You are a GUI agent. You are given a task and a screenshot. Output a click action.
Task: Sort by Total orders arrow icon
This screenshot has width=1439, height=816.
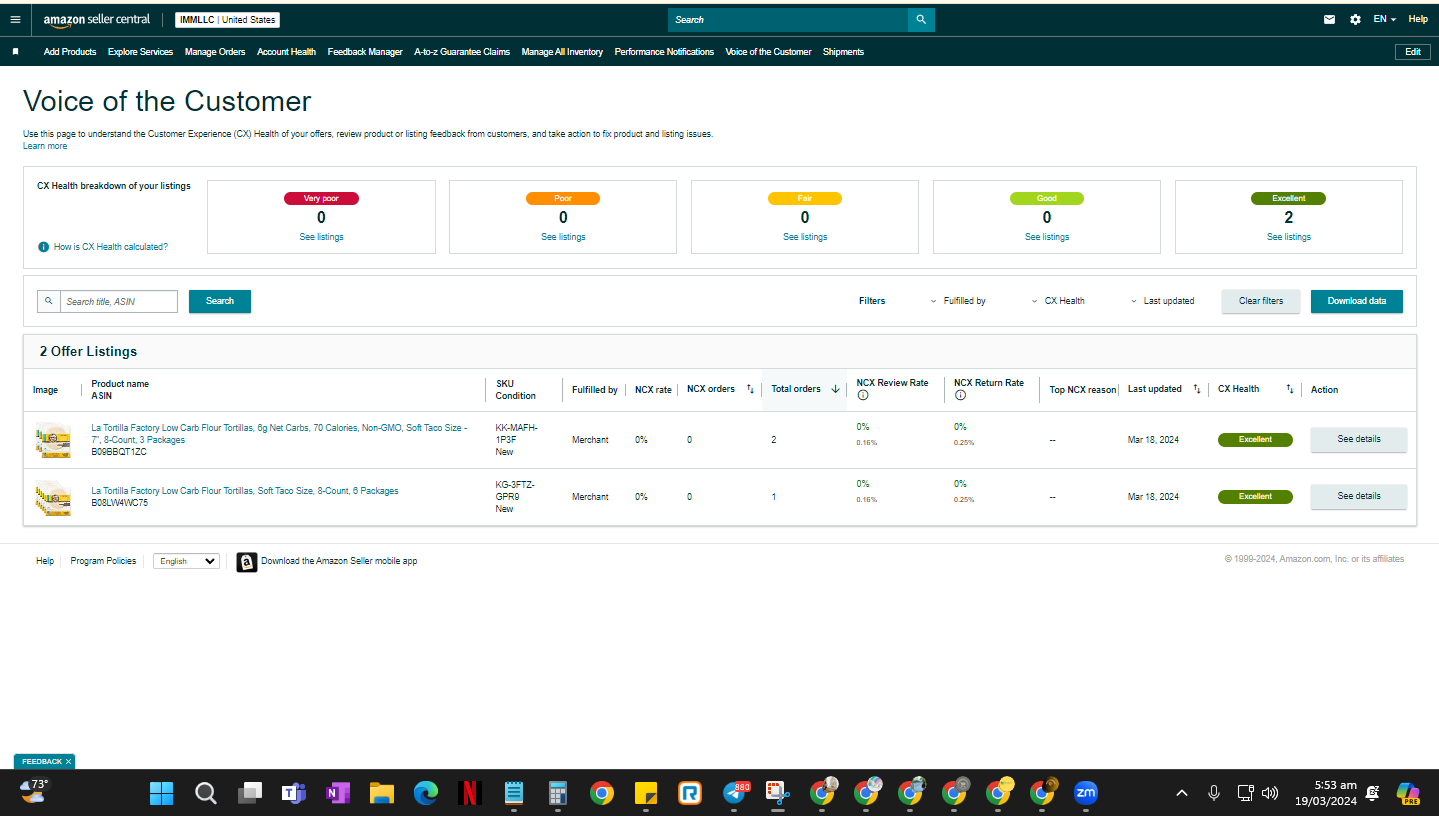pos(835,389)
